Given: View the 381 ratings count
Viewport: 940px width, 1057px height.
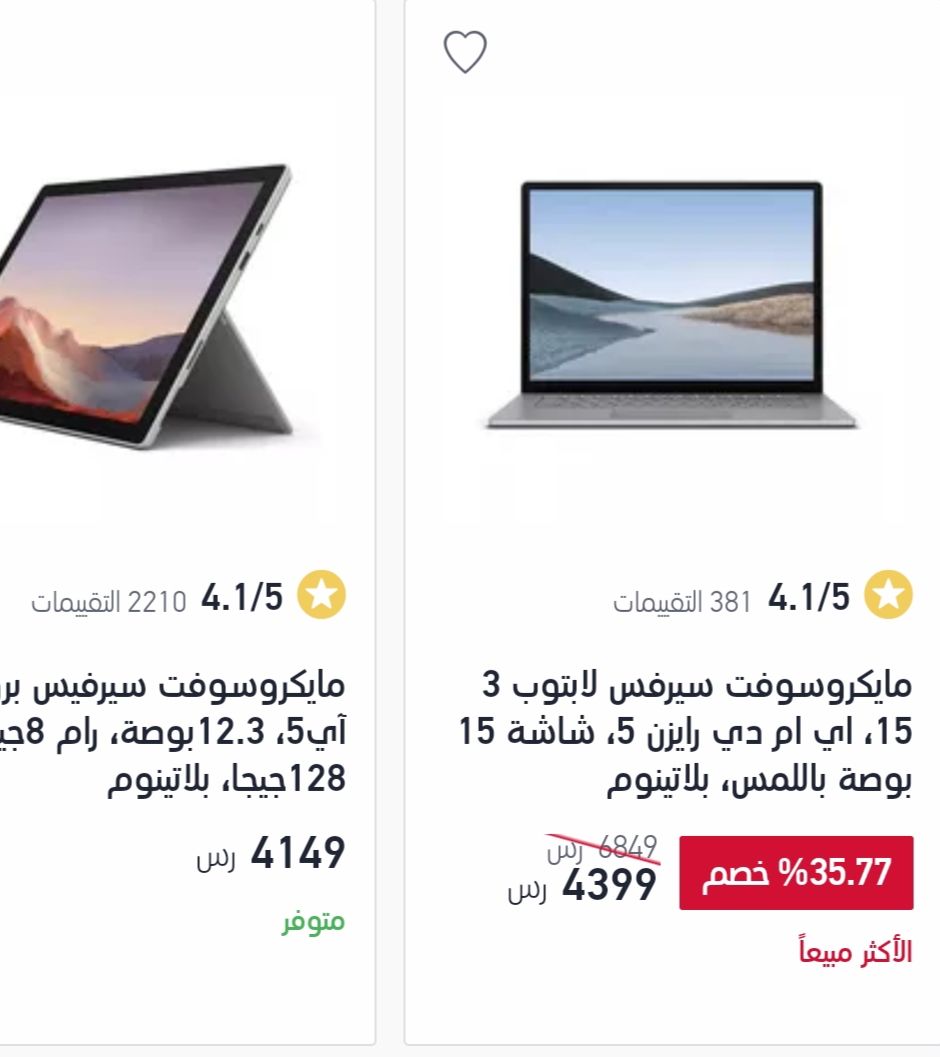Looking at the screenshot, I should coord(682,601).
